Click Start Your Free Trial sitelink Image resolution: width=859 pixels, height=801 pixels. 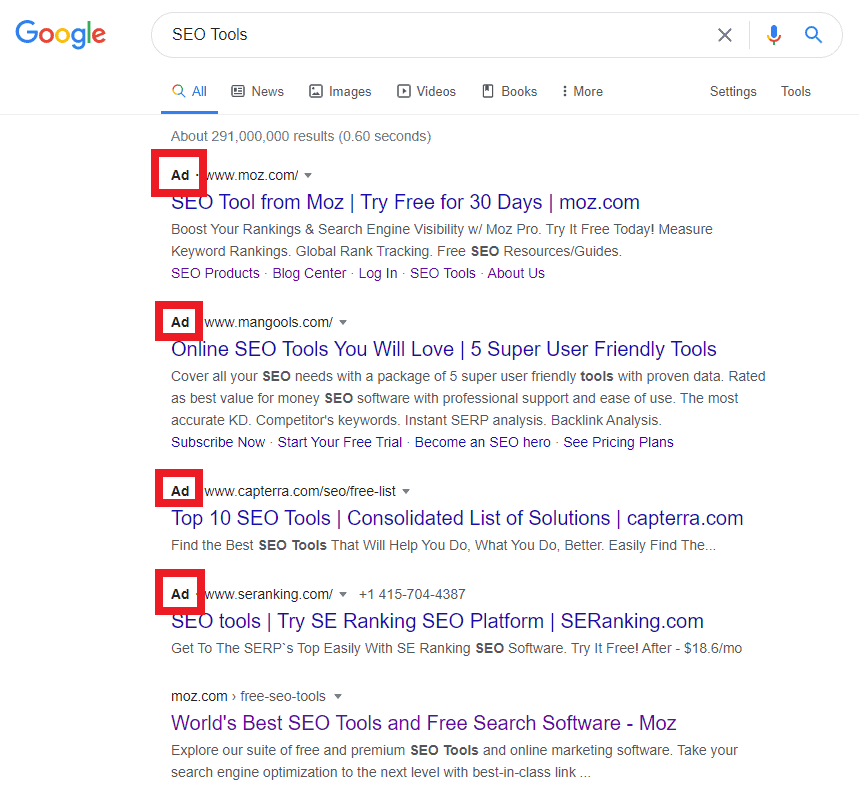pos(340,442)
